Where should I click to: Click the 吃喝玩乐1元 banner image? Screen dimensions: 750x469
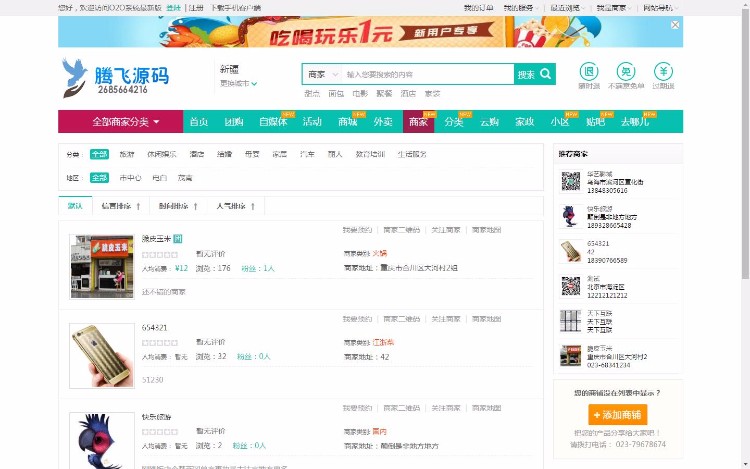(x=370, y=32)
